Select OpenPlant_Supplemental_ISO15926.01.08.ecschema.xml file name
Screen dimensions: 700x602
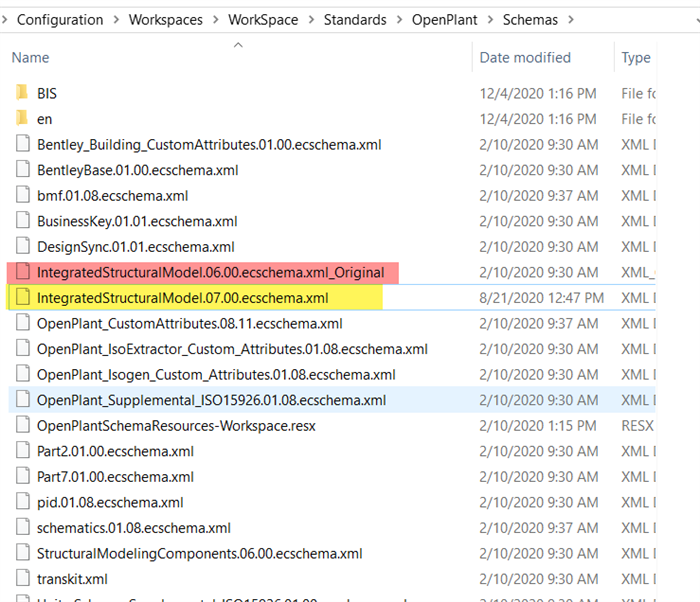point(212,400)
